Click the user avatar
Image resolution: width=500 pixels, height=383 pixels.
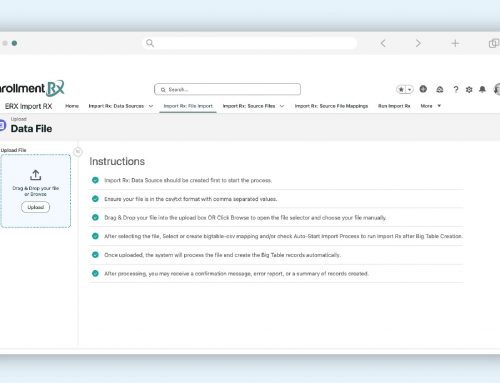click(497, 89)
